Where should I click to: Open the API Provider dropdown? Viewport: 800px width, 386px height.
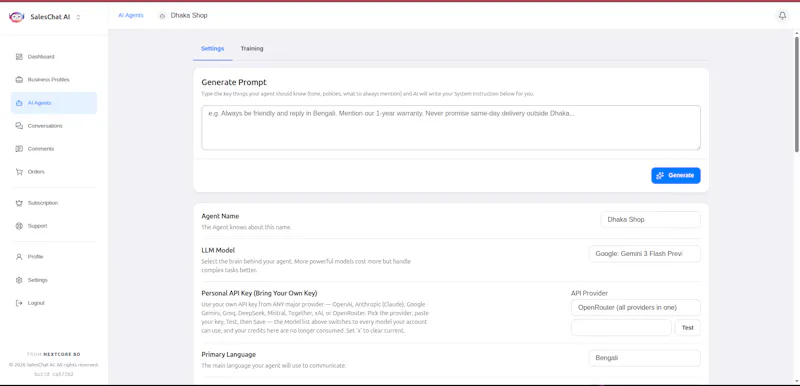[x=636, y=307]
